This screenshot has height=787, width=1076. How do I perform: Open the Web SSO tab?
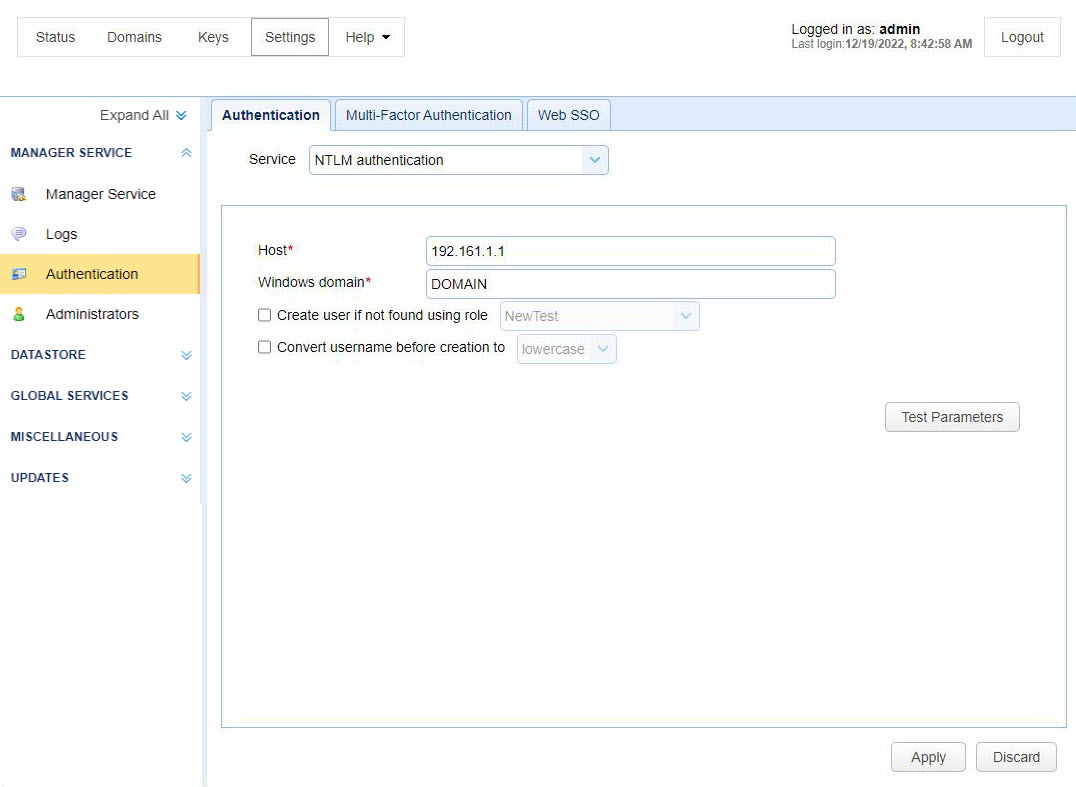pos(568,115)
